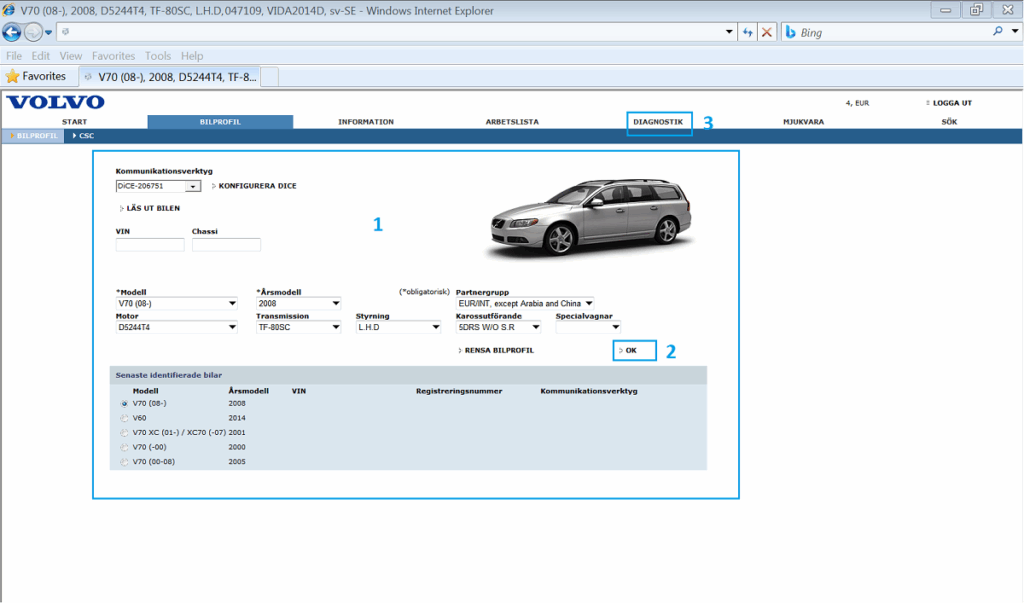Click the Volvo logo
Screen dimensions: 1024x603
coord(55,103)
